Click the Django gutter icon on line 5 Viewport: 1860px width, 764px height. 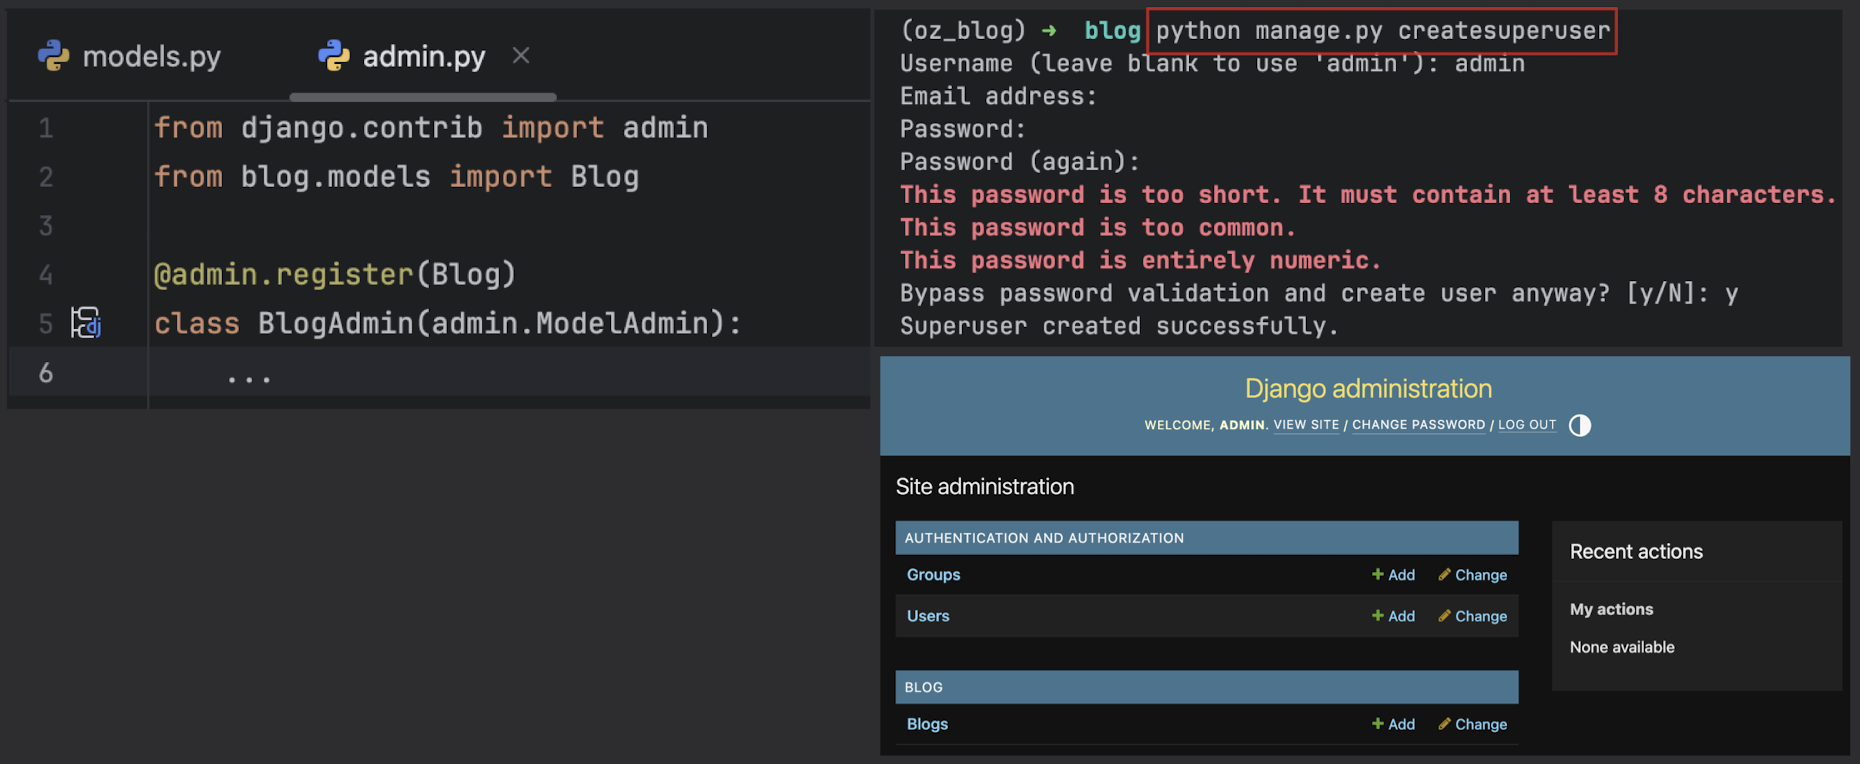tap(86, 323)
